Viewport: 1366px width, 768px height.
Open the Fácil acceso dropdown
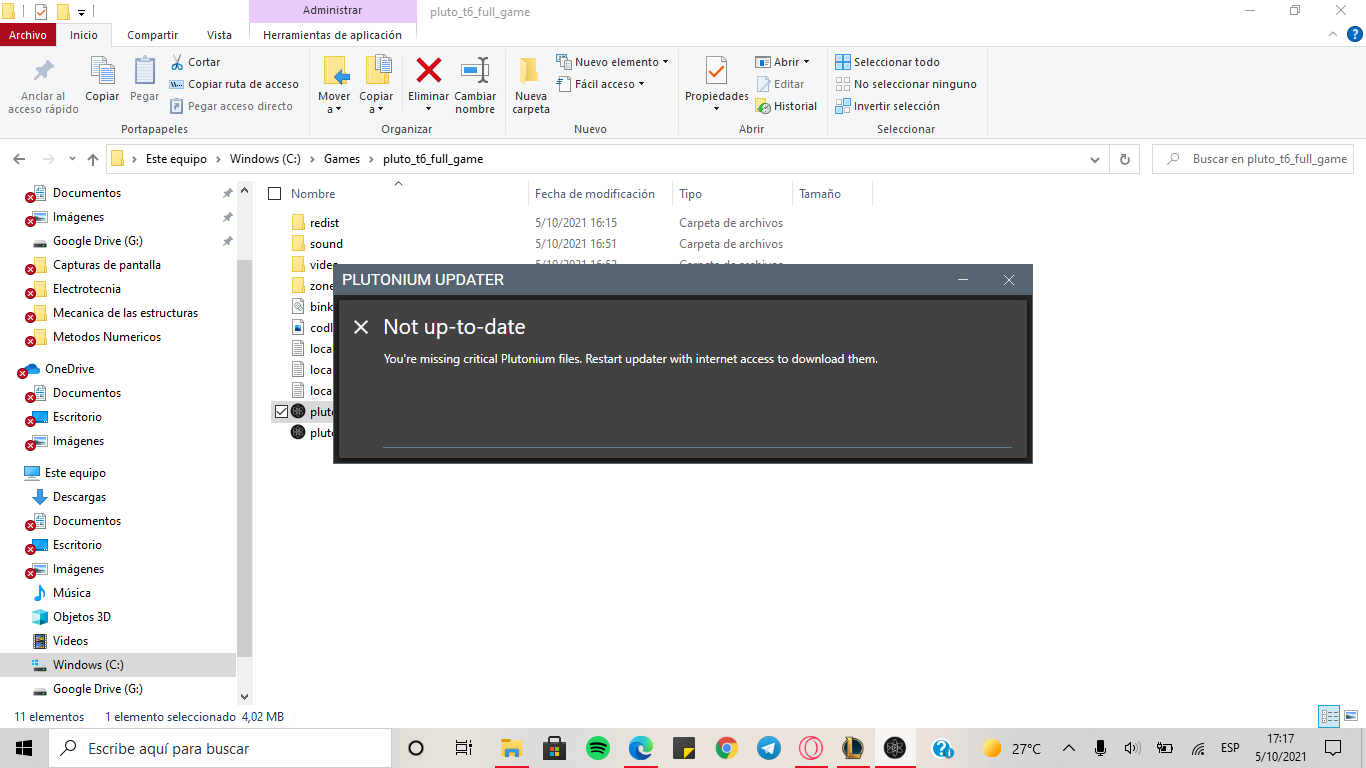(x=601, y=84)
